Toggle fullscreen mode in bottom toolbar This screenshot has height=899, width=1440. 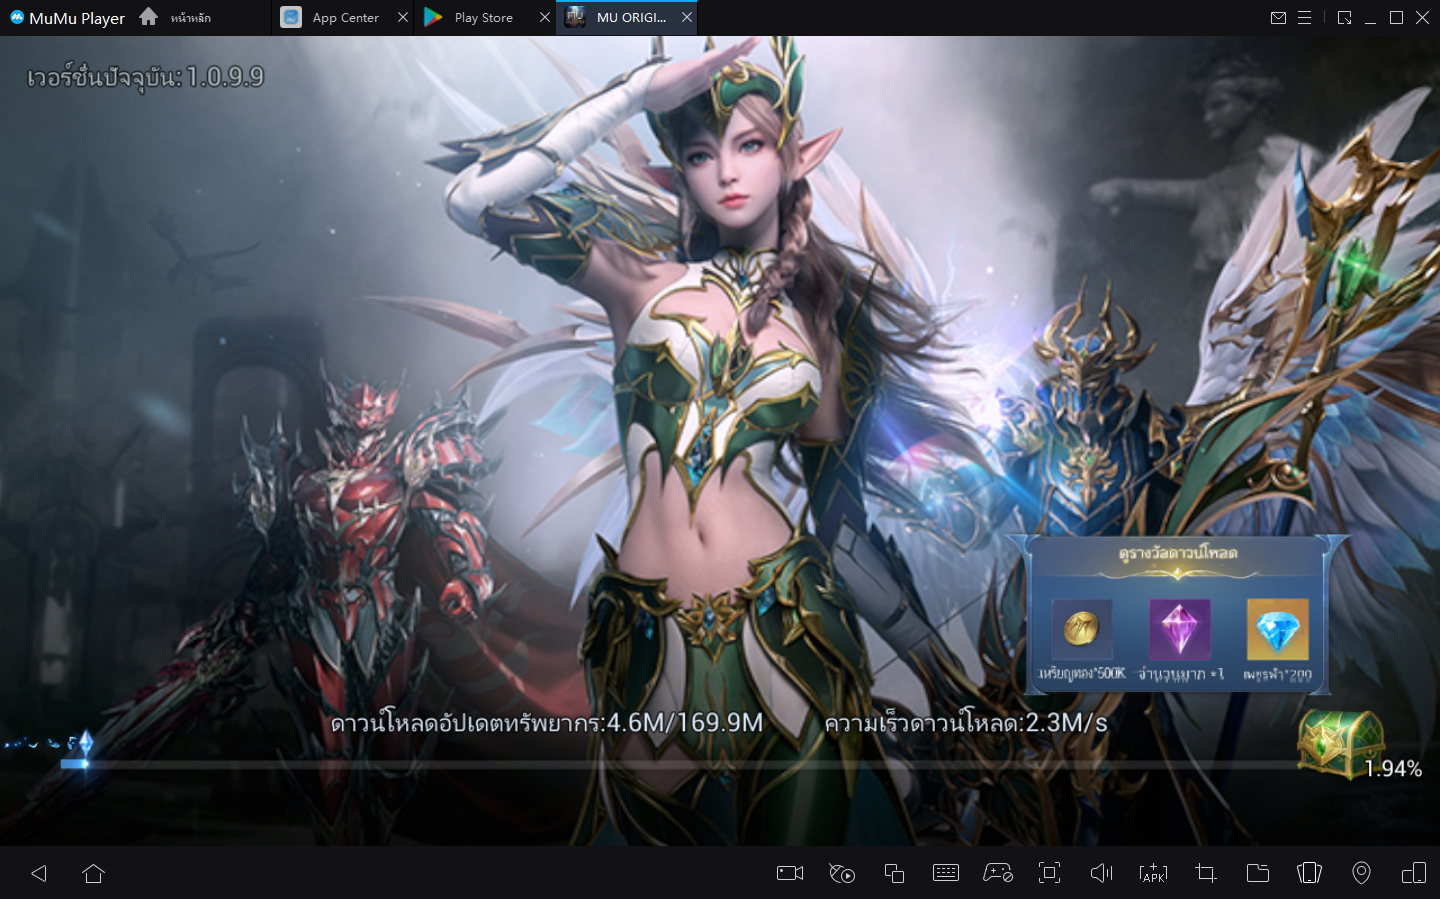click(x=1049, y=873)
